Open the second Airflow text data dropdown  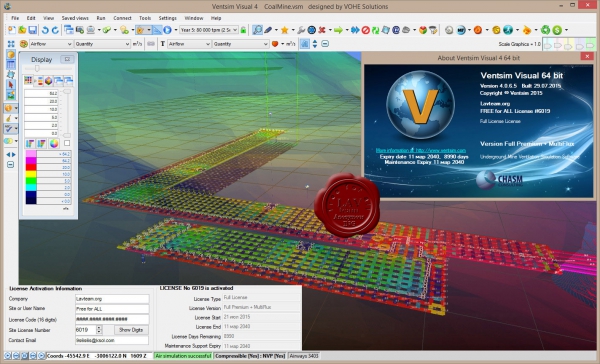tap(189, 44)
